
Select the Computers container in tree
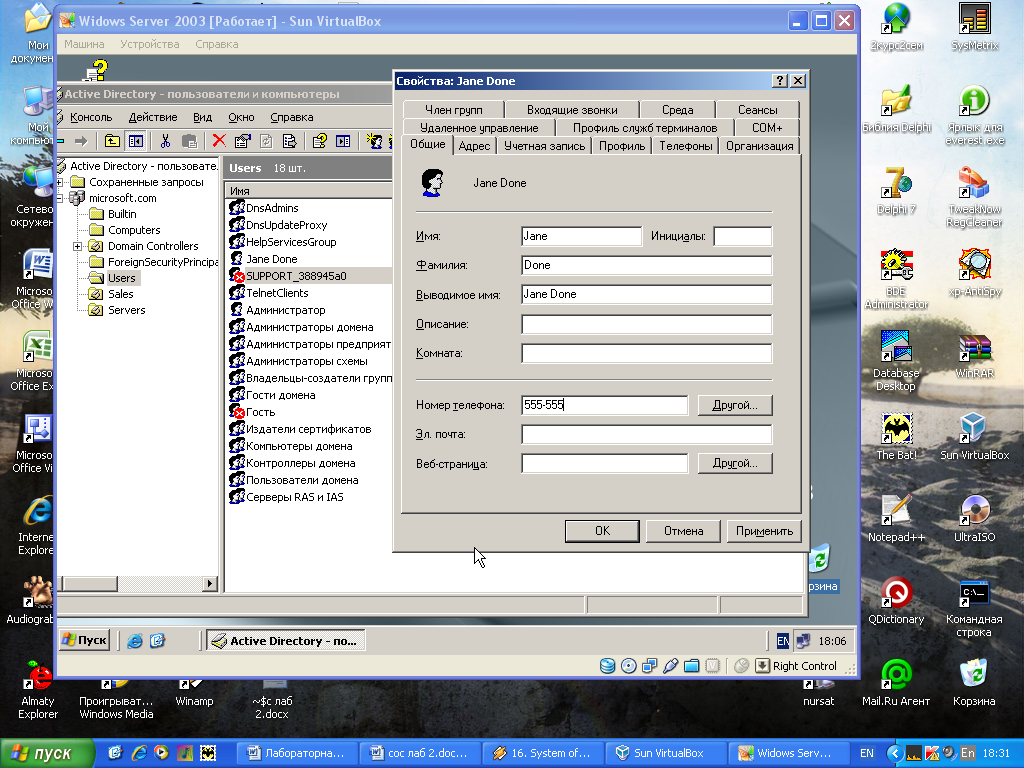pos(134,230)
